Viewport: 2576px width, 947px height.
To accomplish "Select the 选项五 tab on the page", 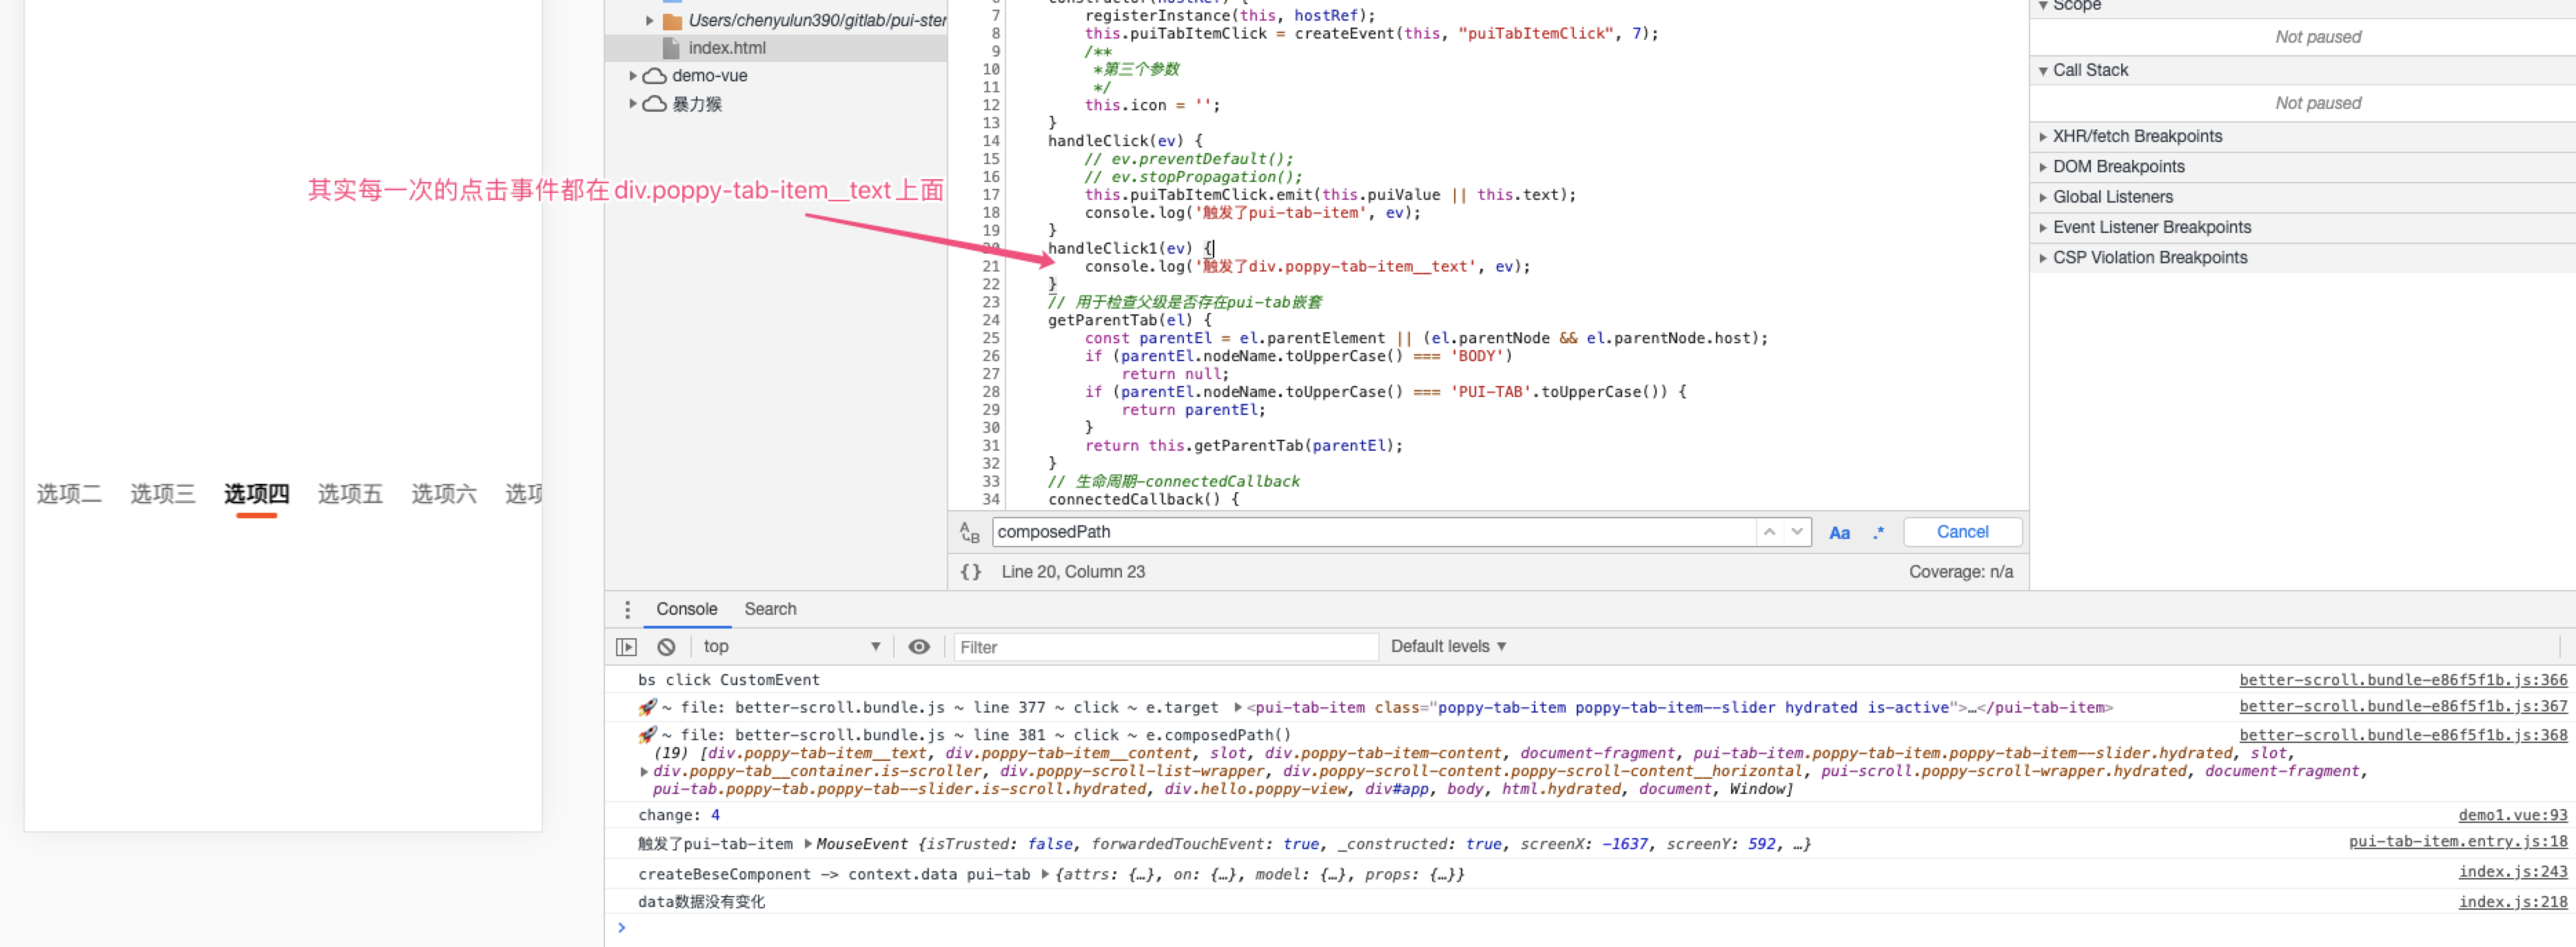I will 349,492.
